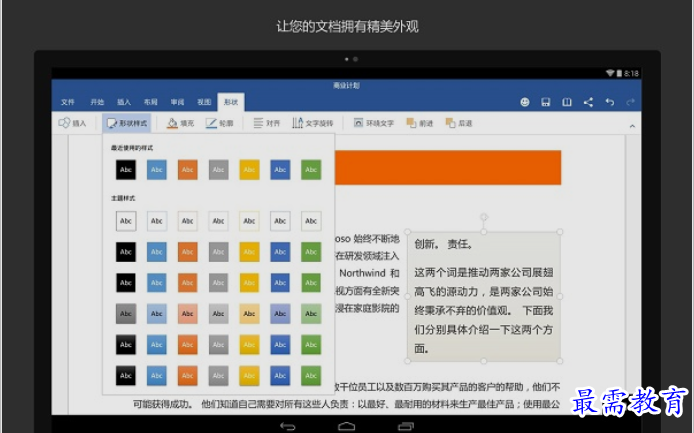
Task: Choose the yellow-outlined white Abc theme style
Action: pos(249,221)
